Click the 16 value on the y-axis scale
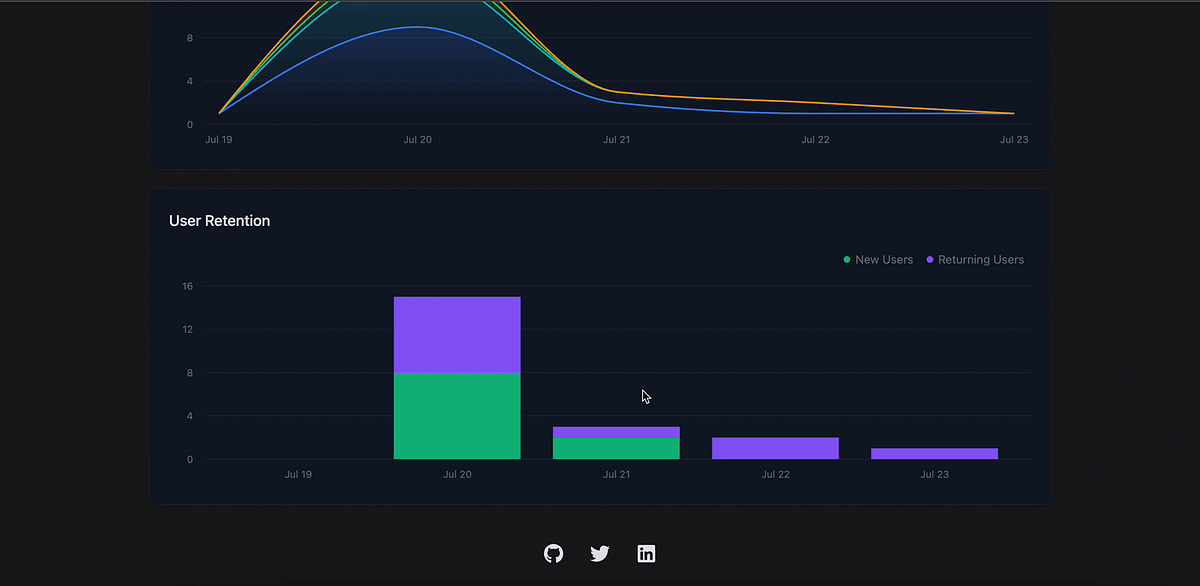The image size is (1200, 586). [186, 286]
